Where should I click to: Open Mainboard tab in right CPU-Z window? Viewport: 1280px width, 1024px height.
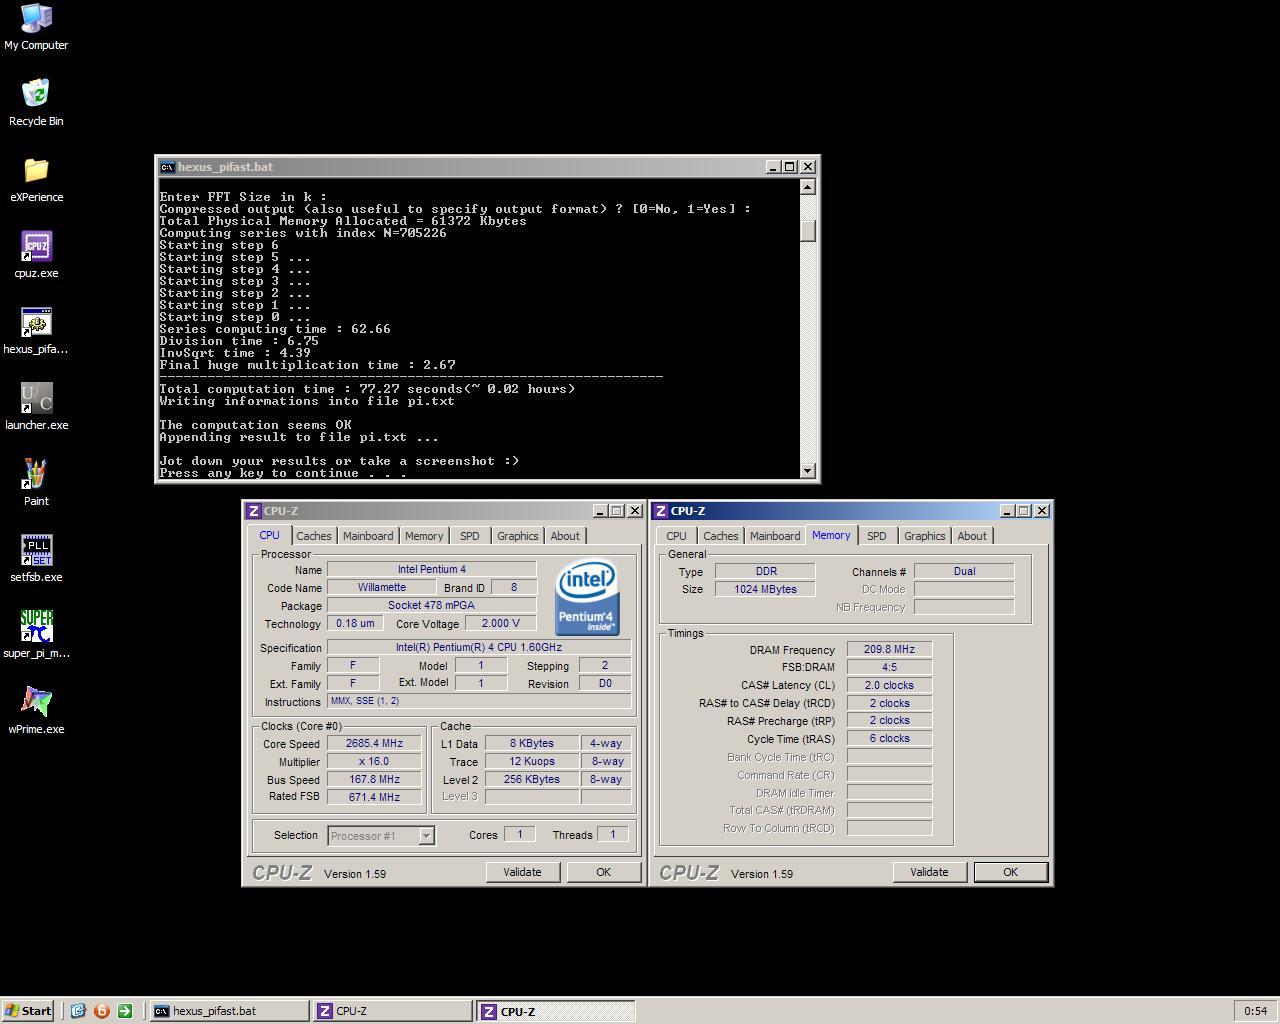point(775,536)
